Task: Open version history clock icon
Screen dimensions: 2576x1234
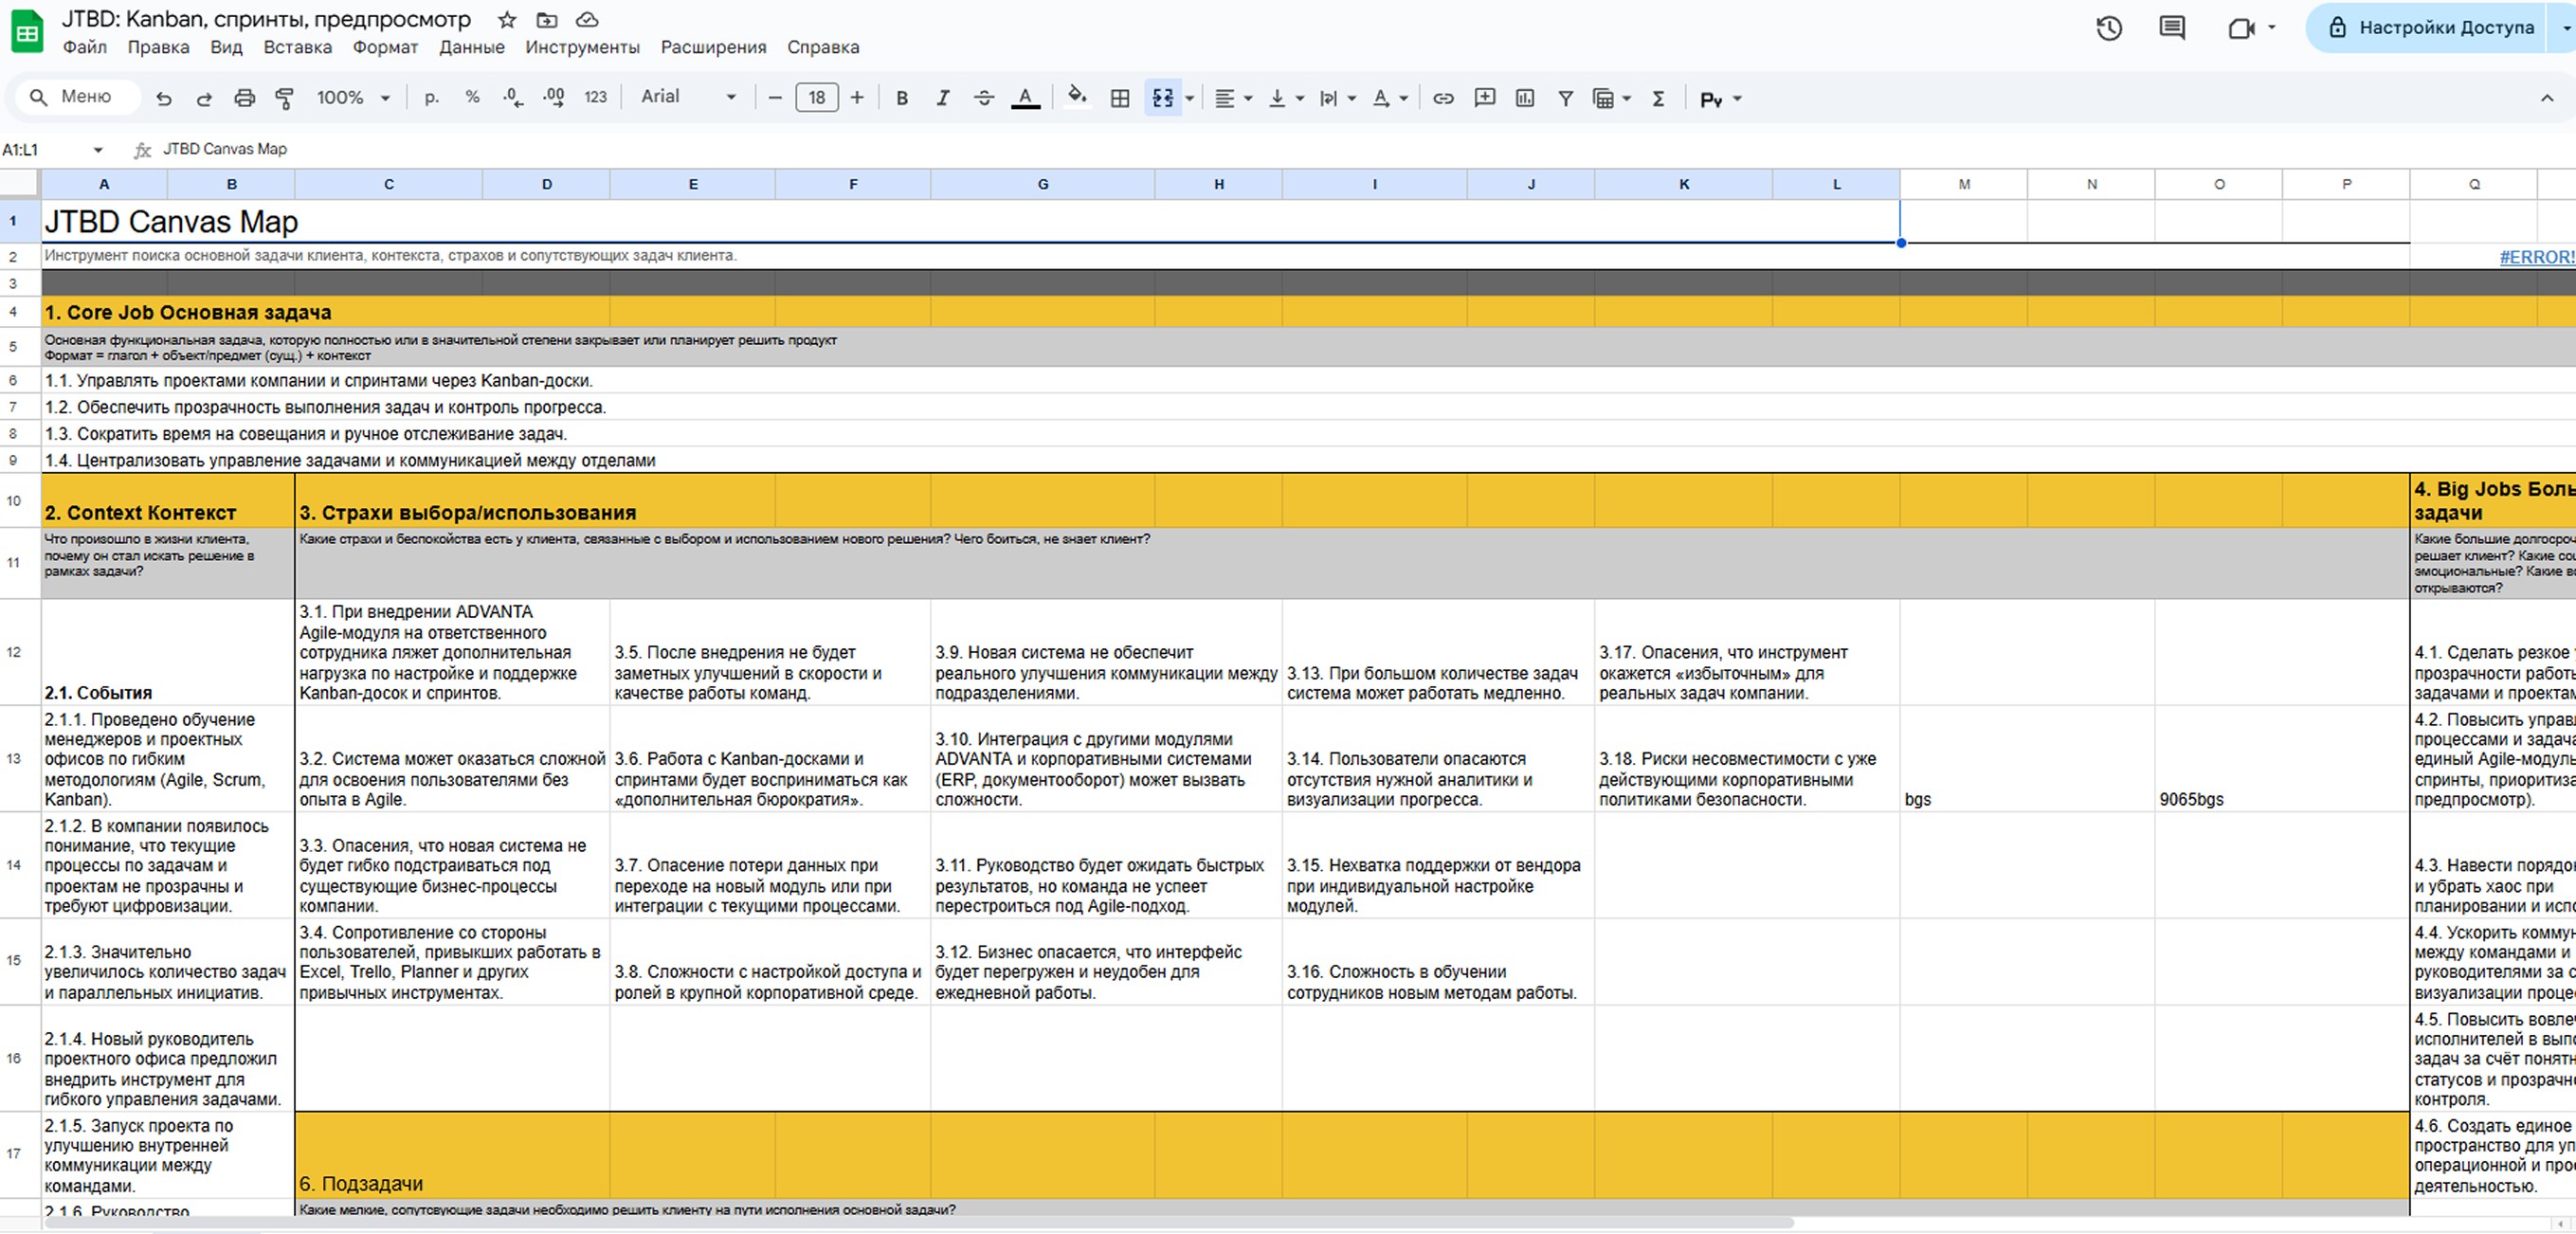Action: click(2109, 28)
